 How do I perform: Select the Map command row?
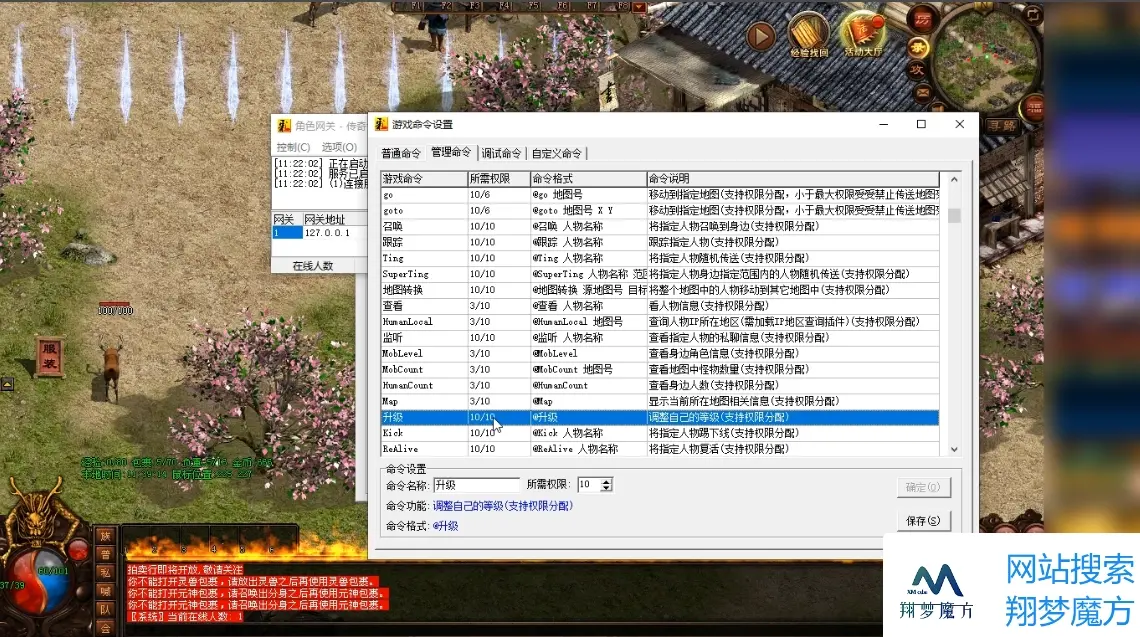[x=660, y=401]
